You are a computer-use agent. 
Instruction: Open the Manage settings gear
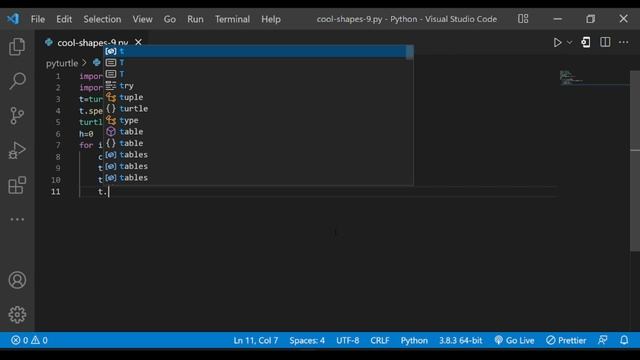point(17,314)
